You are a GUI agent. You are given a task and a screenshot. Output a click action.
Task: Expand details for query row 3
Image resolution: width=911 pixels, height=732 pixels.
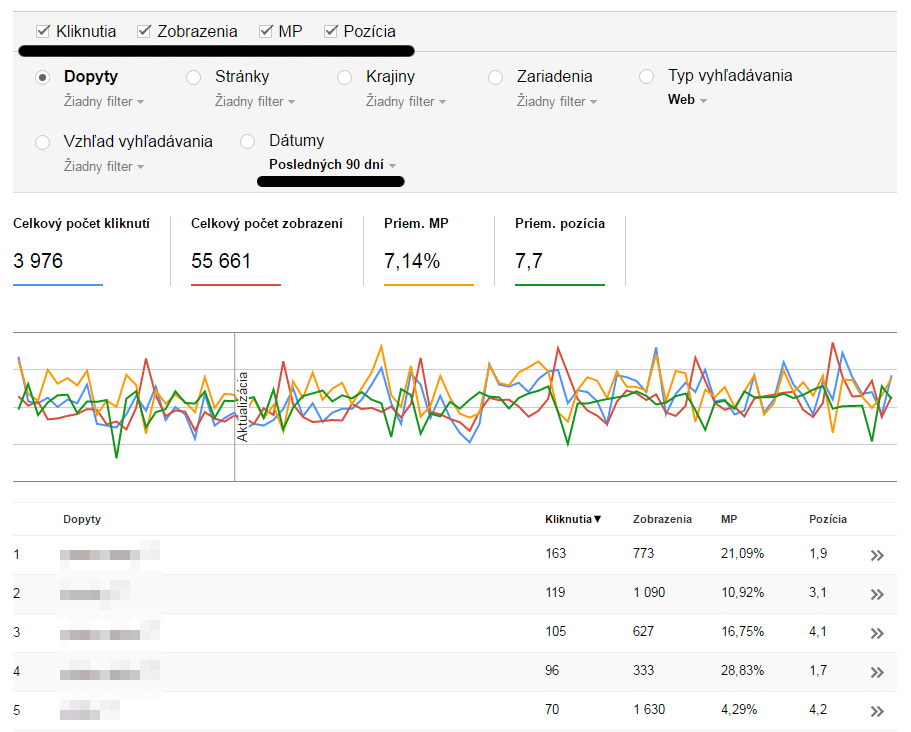(877, 633)
